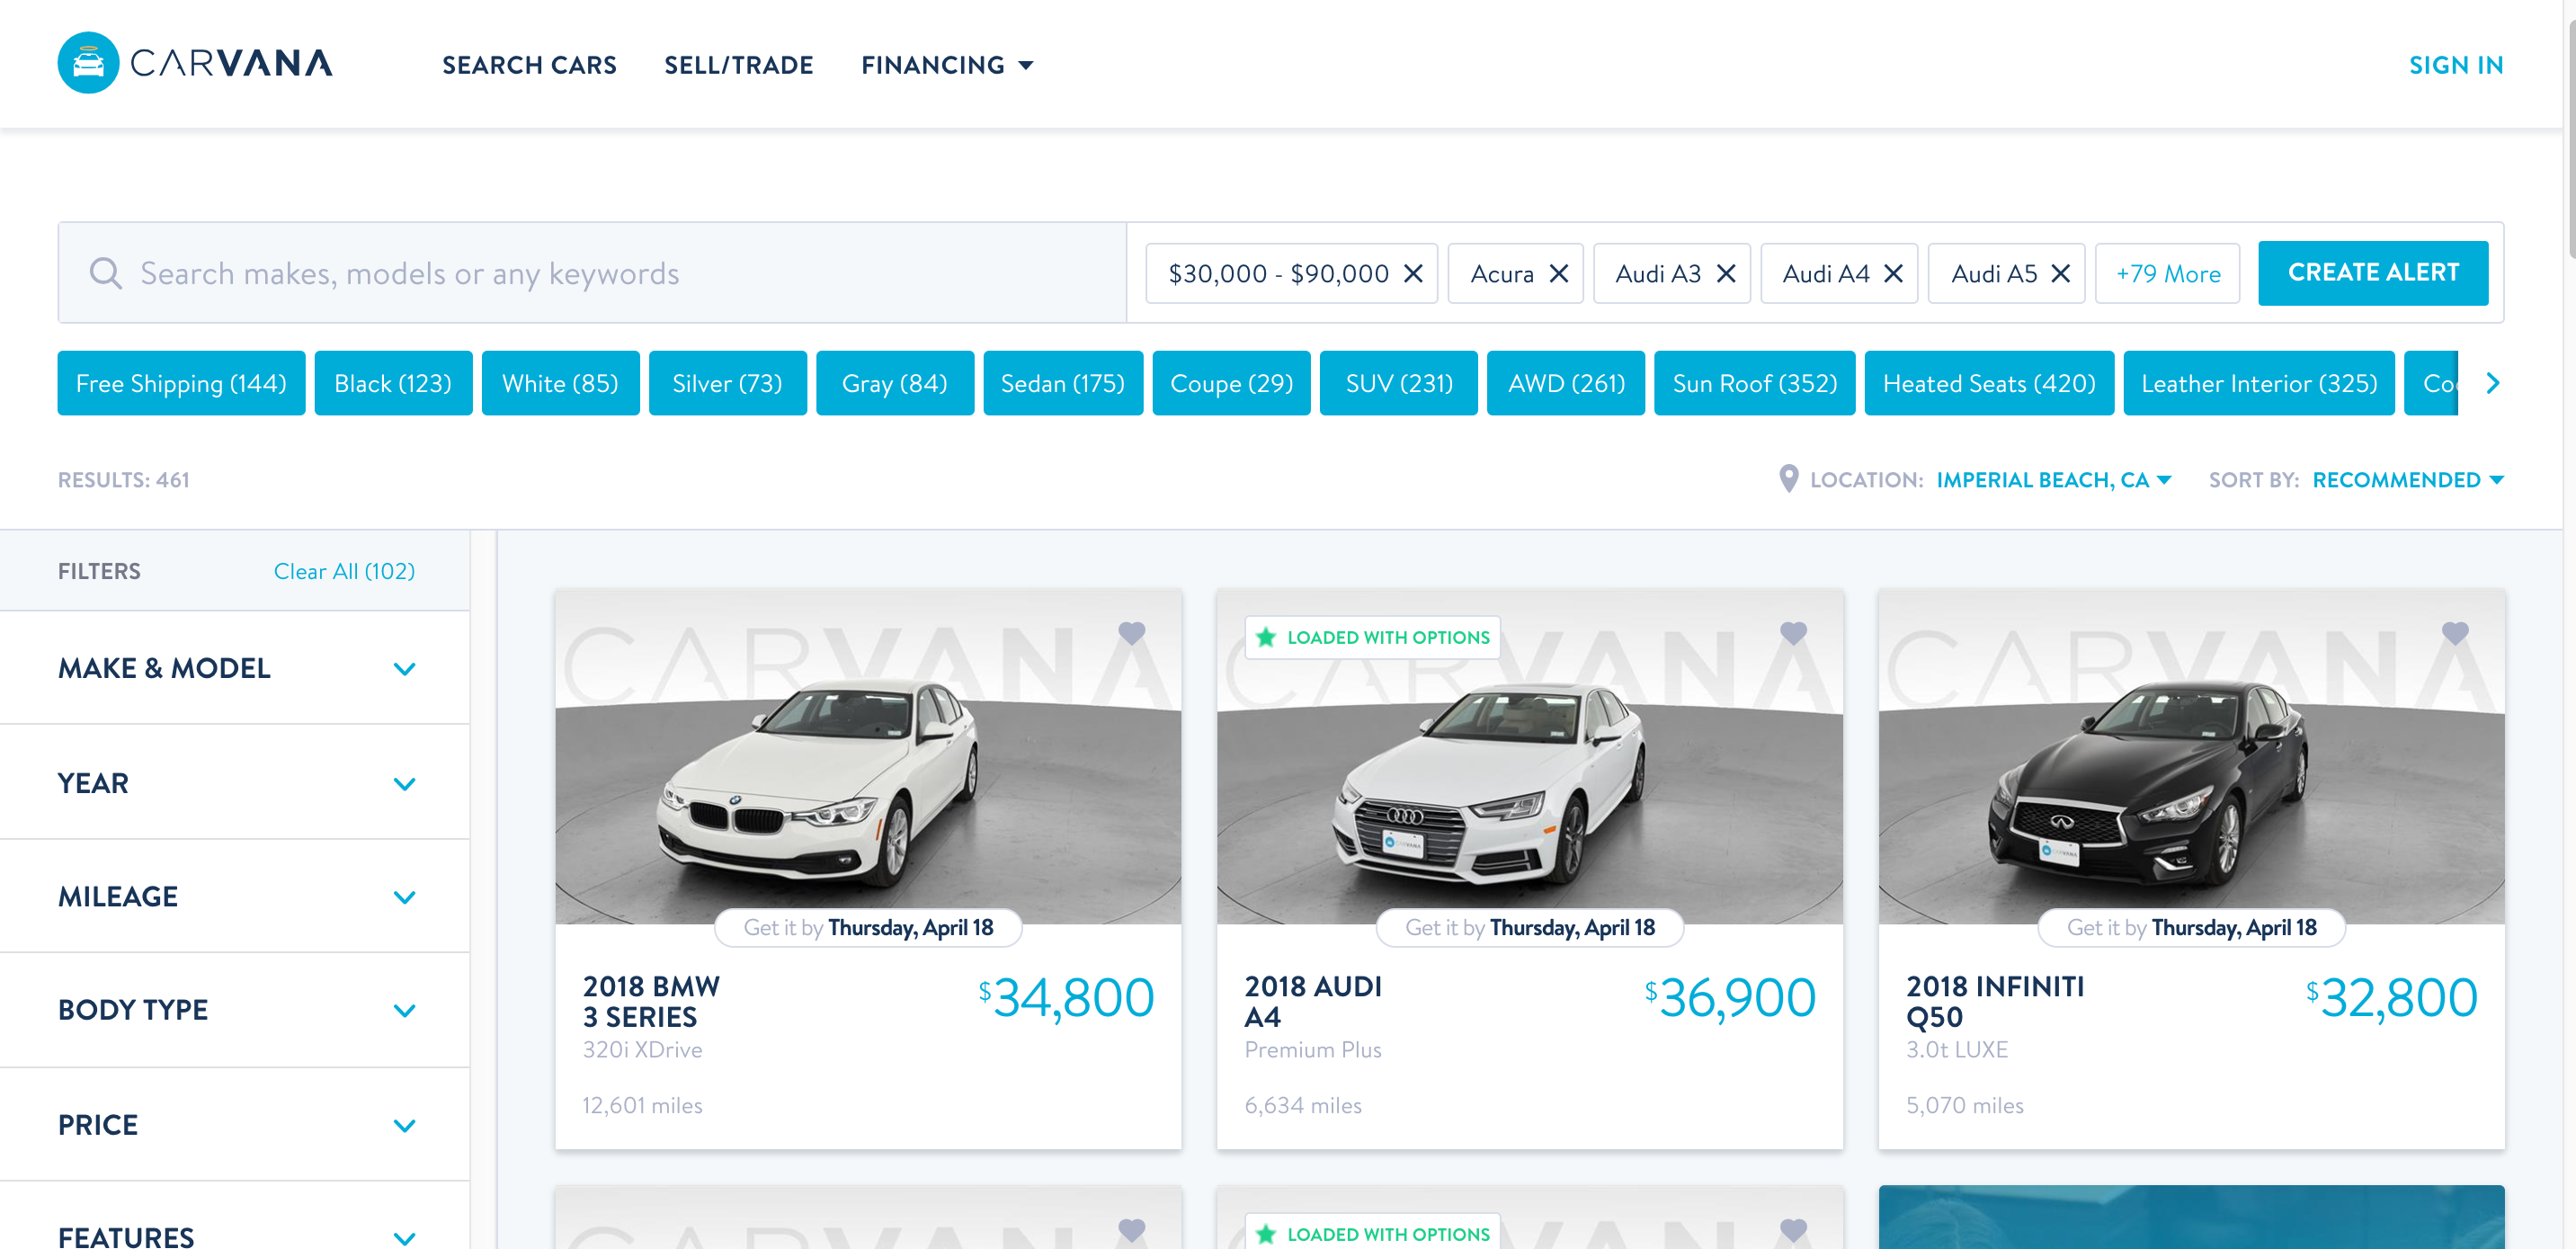
Task: Click the search makes and models field
Action: 592,273
